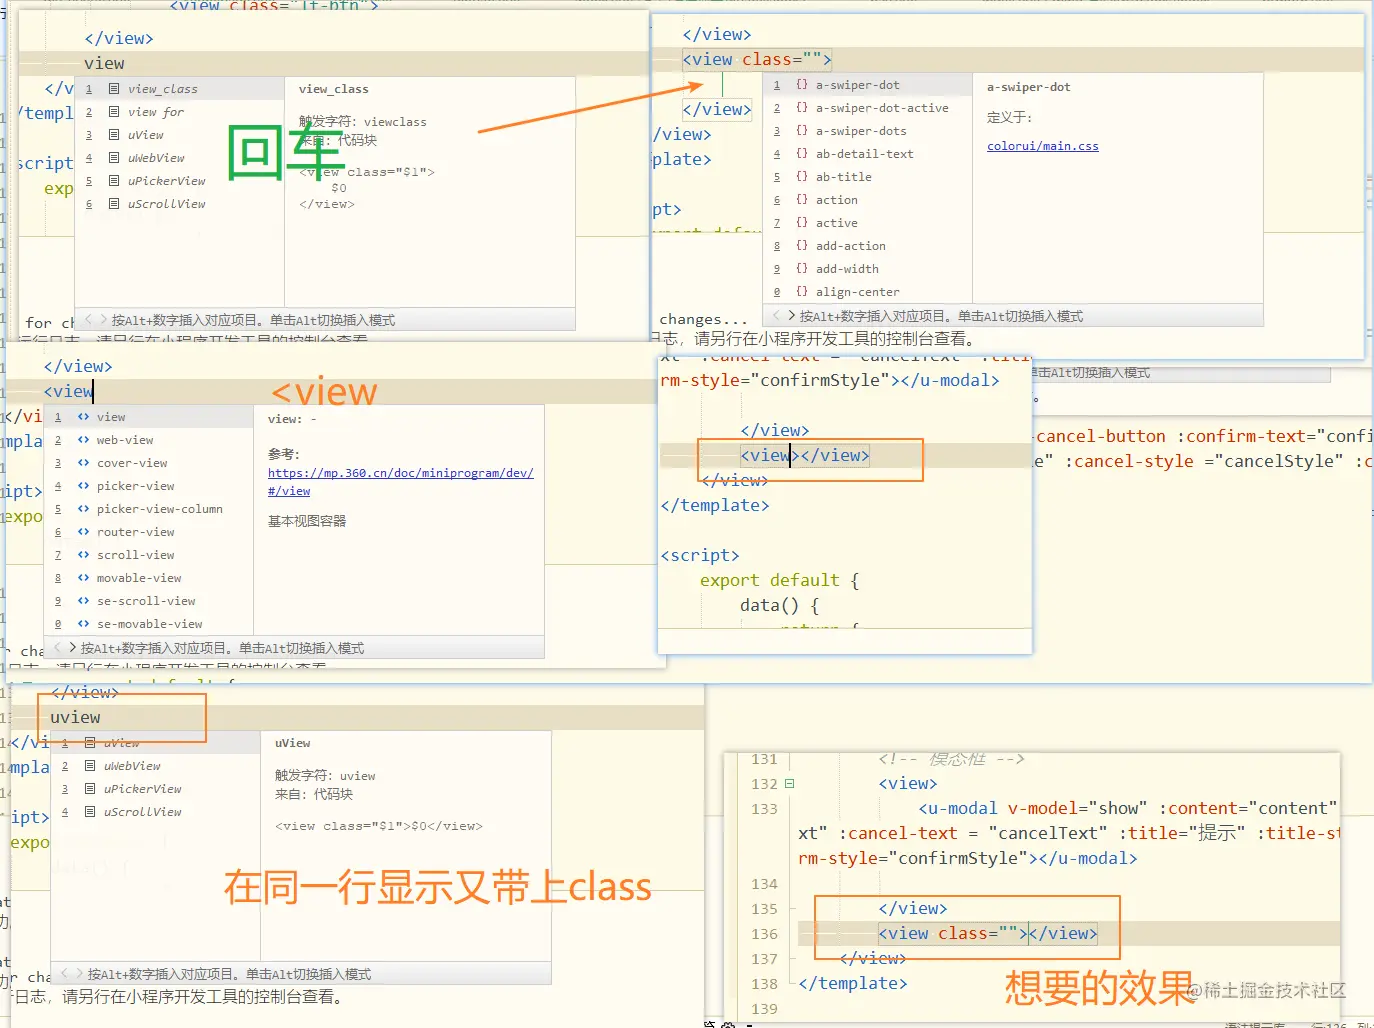Image resolution: width=1374 pixels, height=1028 pixels.
Task: Click the "export default {" line above data()
Action: click(x=779, y=580)
